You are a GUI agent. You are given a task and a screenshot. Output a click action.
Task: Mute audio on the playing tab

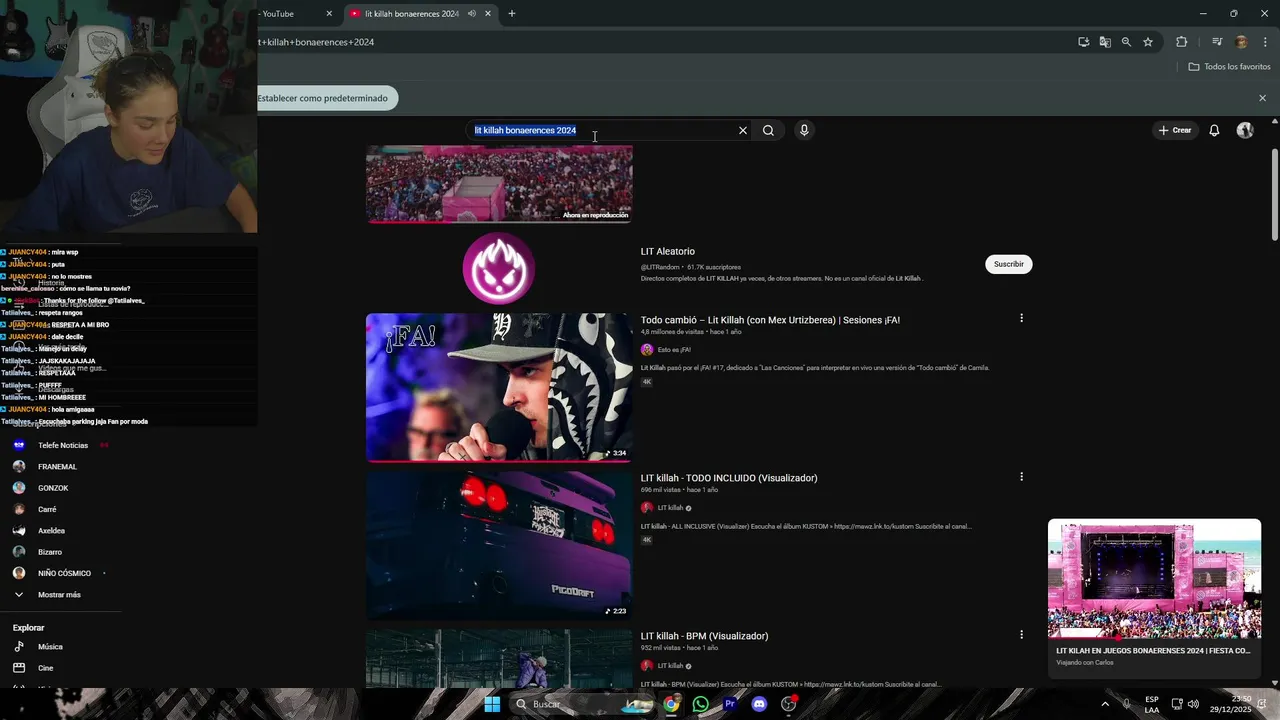click(472, 14)
